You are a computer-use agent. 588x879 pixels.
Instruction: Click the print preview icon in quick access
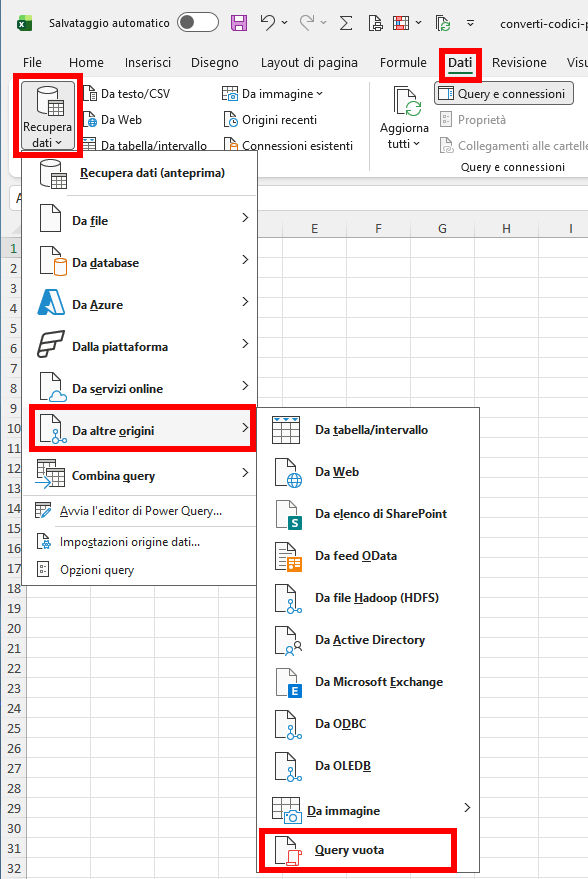[x=375, y=23]
